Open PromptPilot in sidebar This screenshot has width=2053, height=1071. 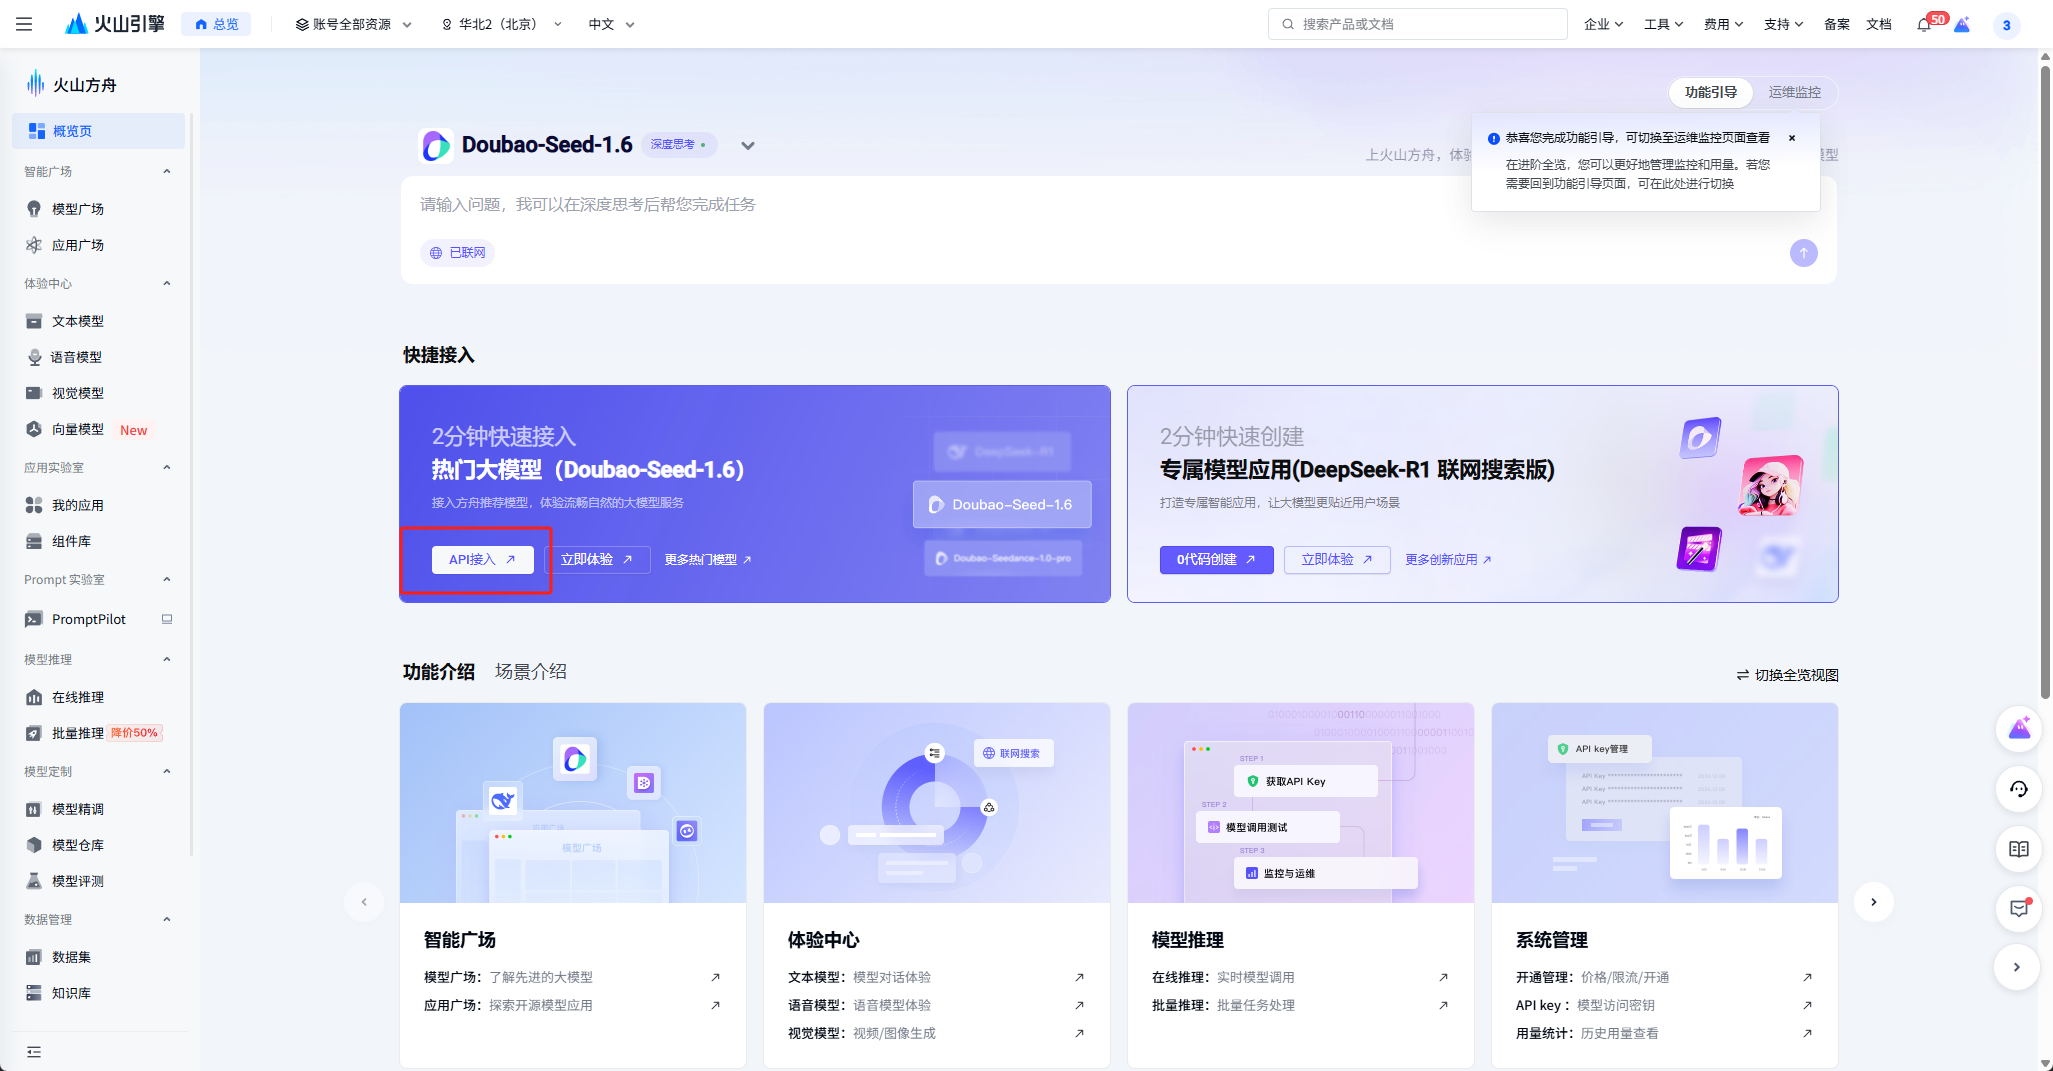(x=98, y=619)
